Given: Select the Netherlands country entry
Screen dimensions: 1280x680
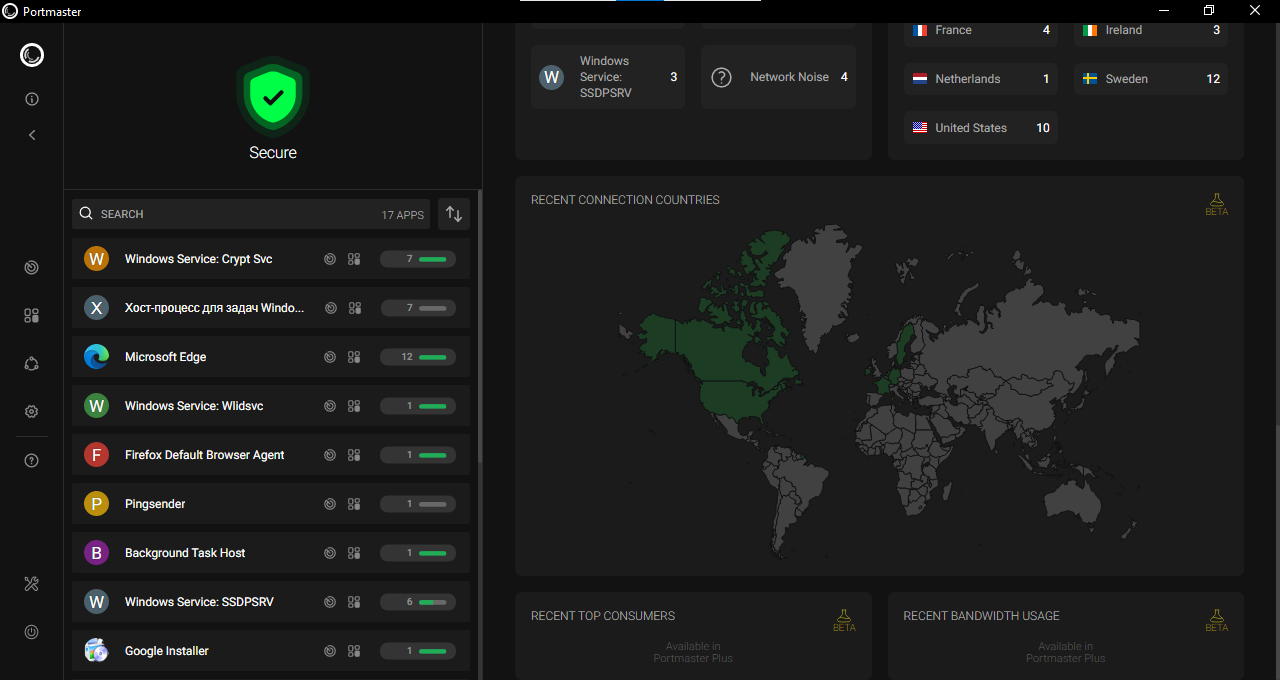Looking at the screenshot, I should tap(981, 79).
